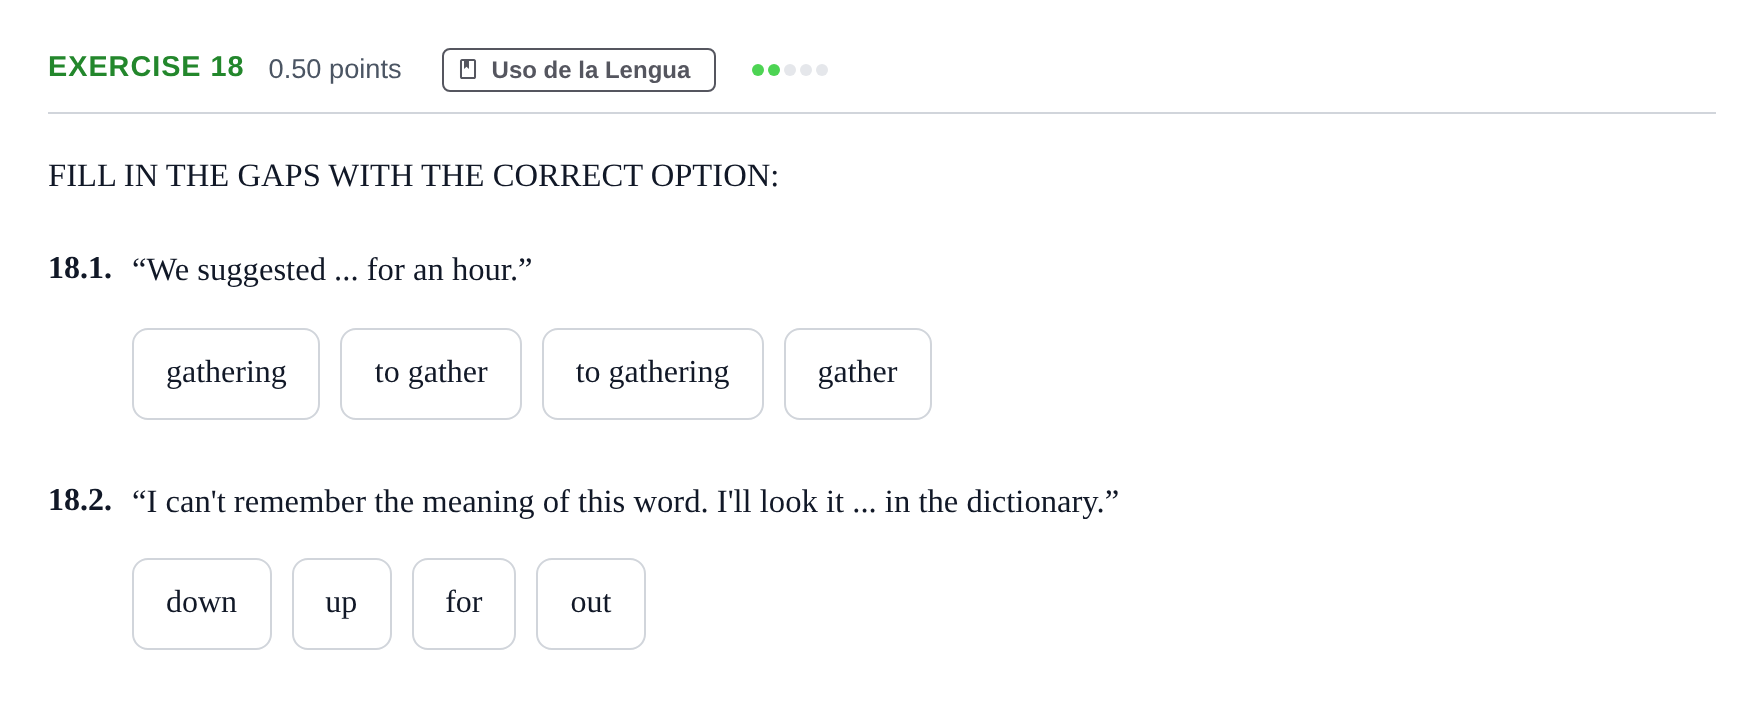The width and height of the screenshot is (1764, 726).
Task: Pick the 'for' answer option
Action: pos(464,604)
